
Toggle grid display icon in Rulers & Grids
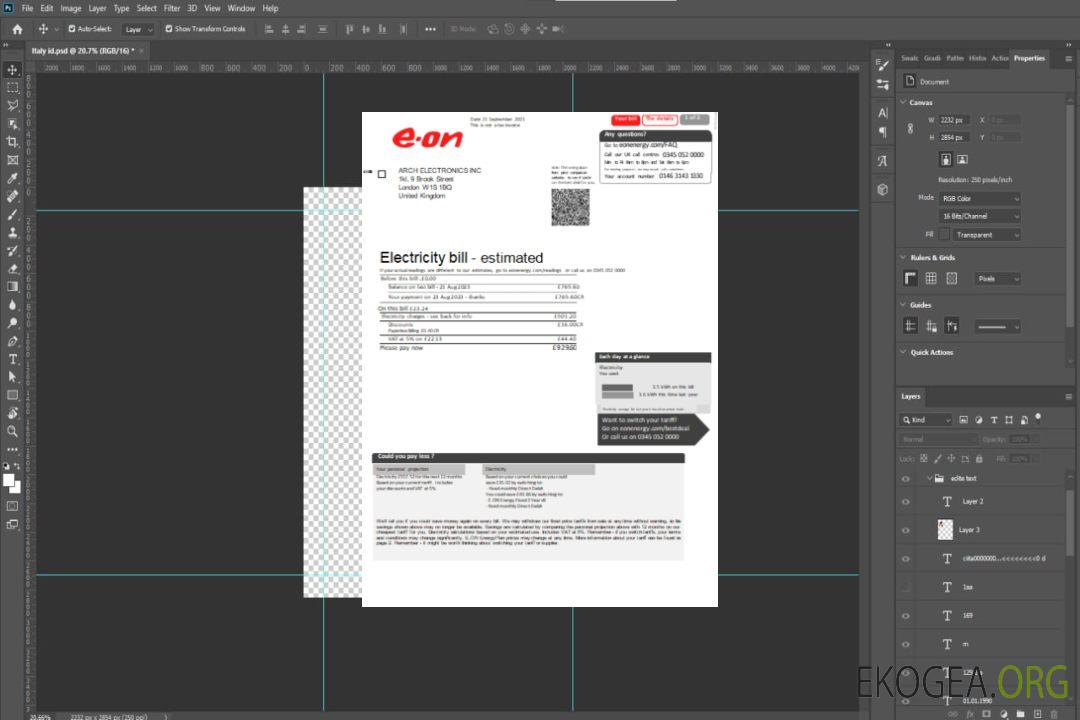point(931,279)
